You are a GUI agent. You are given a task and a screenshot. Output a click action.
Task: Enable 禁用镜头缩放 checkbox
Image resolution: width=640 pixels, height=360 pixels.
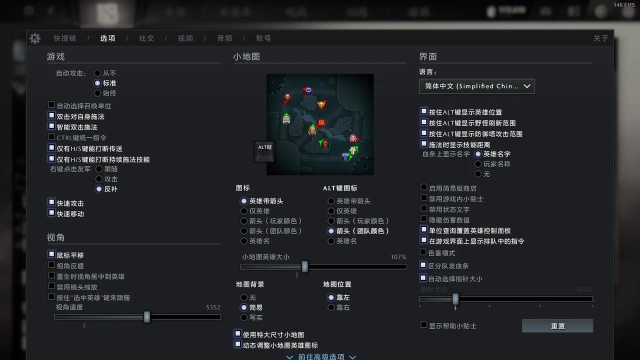pyautogui.click(x=51, y=287)
